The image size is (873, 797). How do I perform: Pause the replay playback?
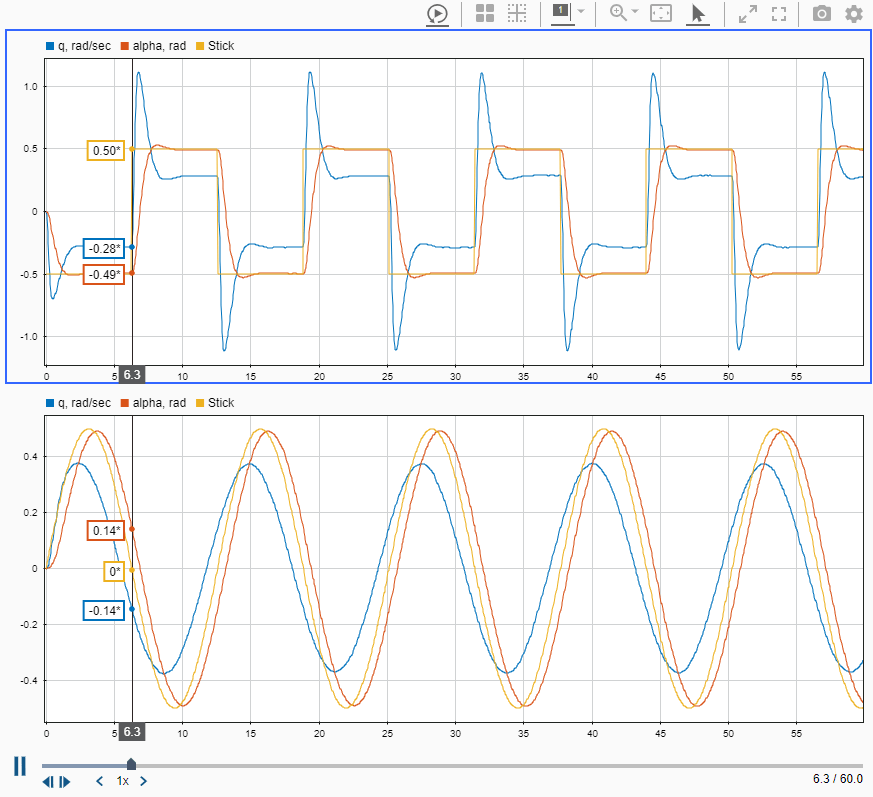pos(20,766)
